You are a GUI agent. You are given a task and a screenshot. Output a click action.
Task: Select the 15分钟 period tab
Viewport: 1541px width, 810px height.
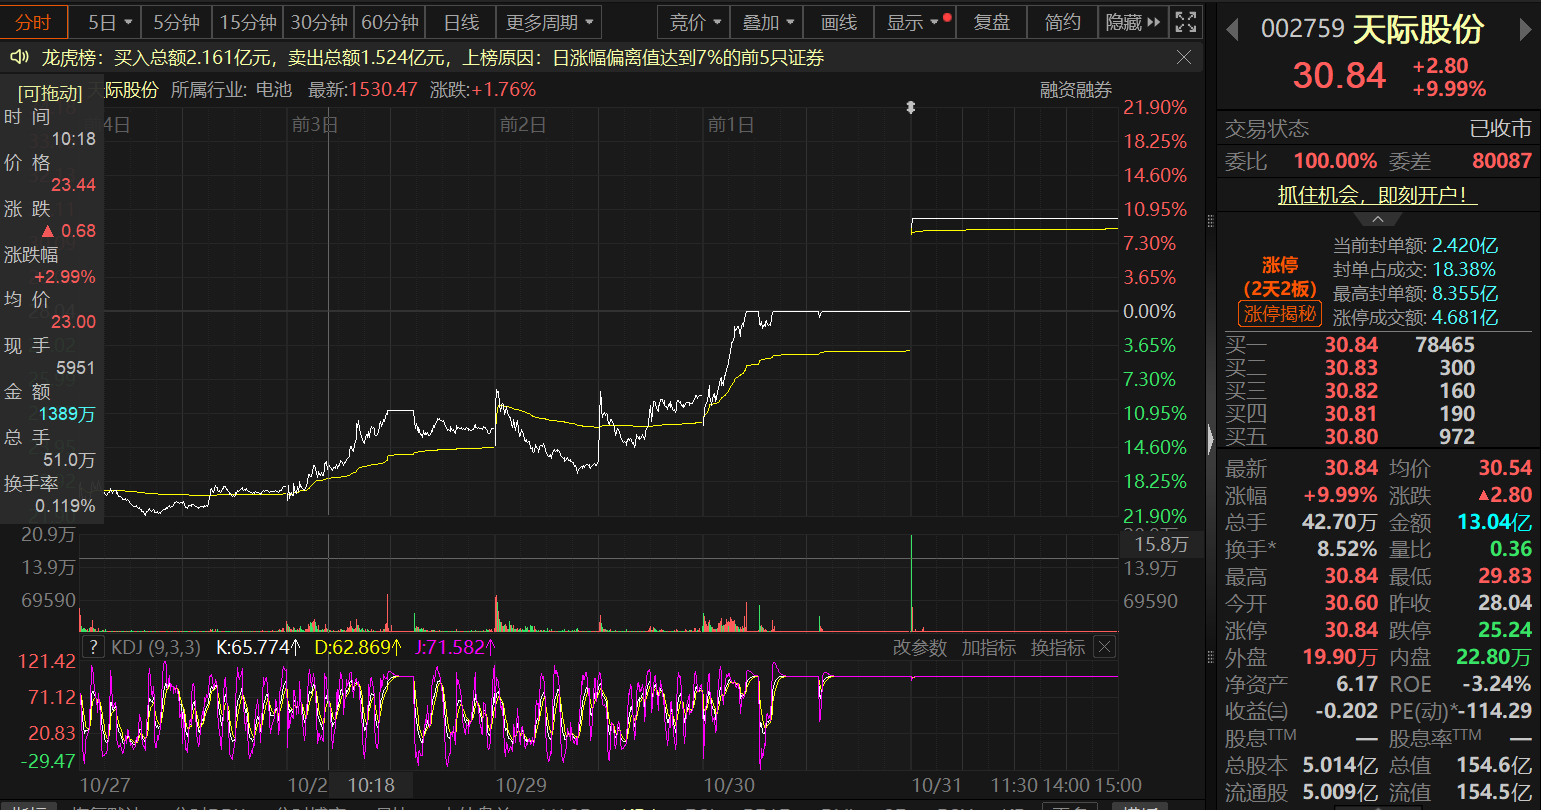248,22
